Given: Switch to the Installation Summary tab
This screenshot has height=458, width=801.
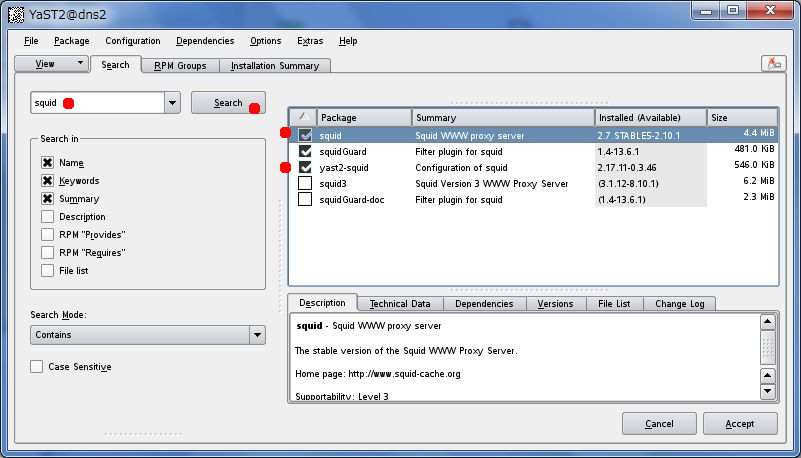Looking at the screenshot, I should click(x=275, y=66).
